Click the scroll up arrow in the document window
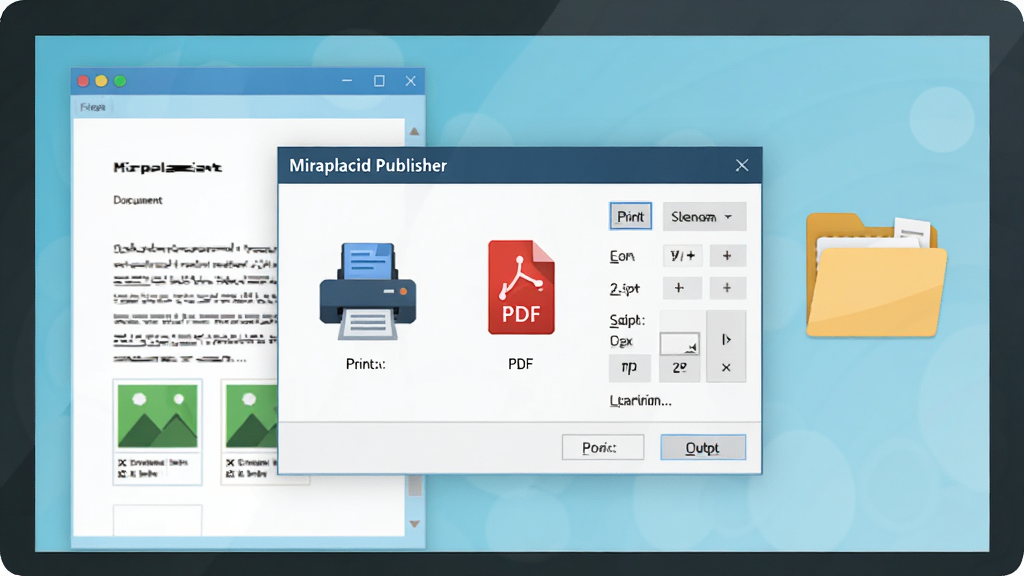The width and height of the screenshot is (1024, 576). 414,131
